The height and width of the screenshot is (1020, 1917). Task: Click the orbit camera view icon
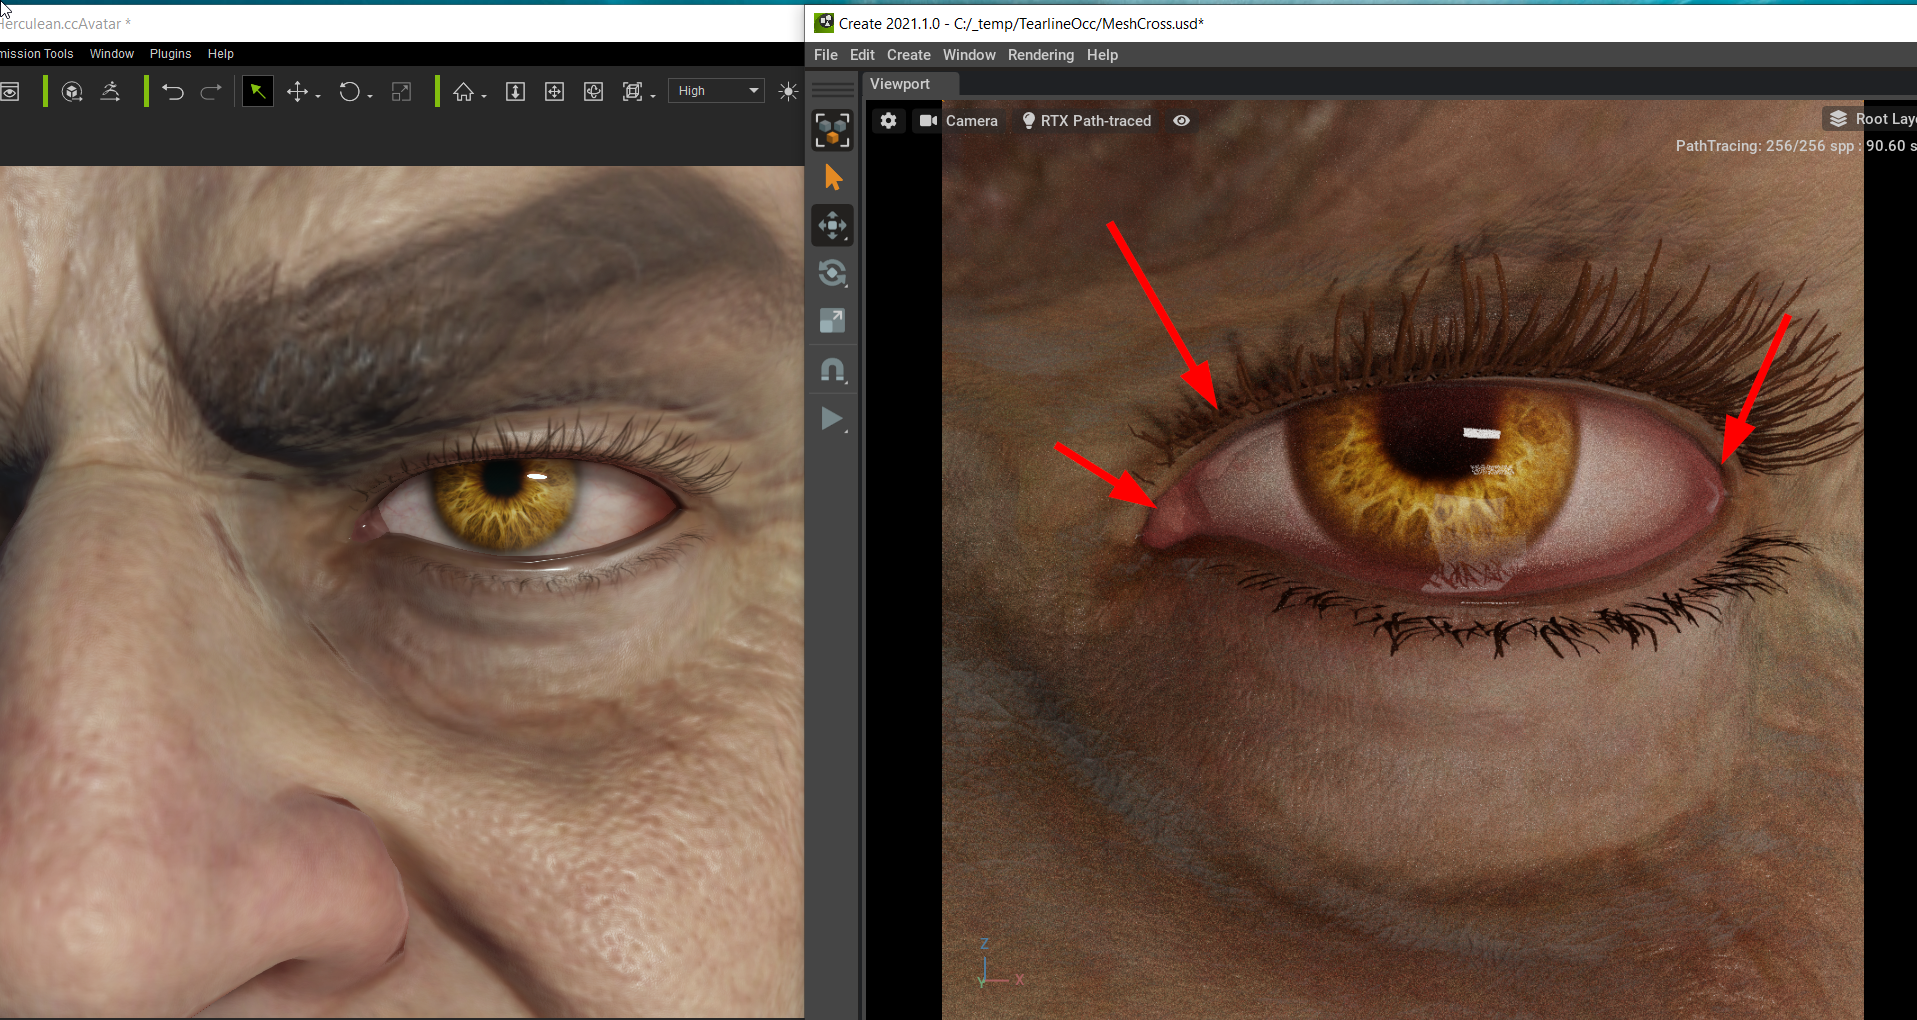coord(593,92)
